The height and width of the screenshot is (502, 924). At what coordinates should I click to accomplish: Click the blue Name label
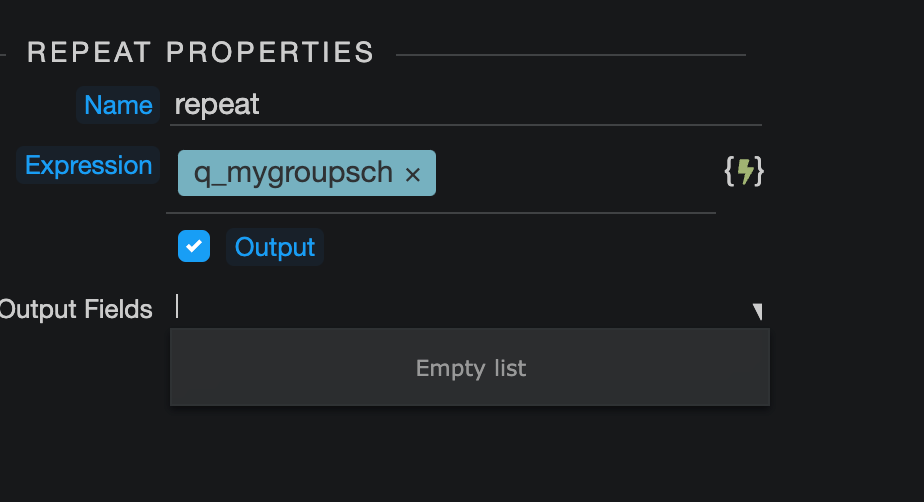coord(118,105)
